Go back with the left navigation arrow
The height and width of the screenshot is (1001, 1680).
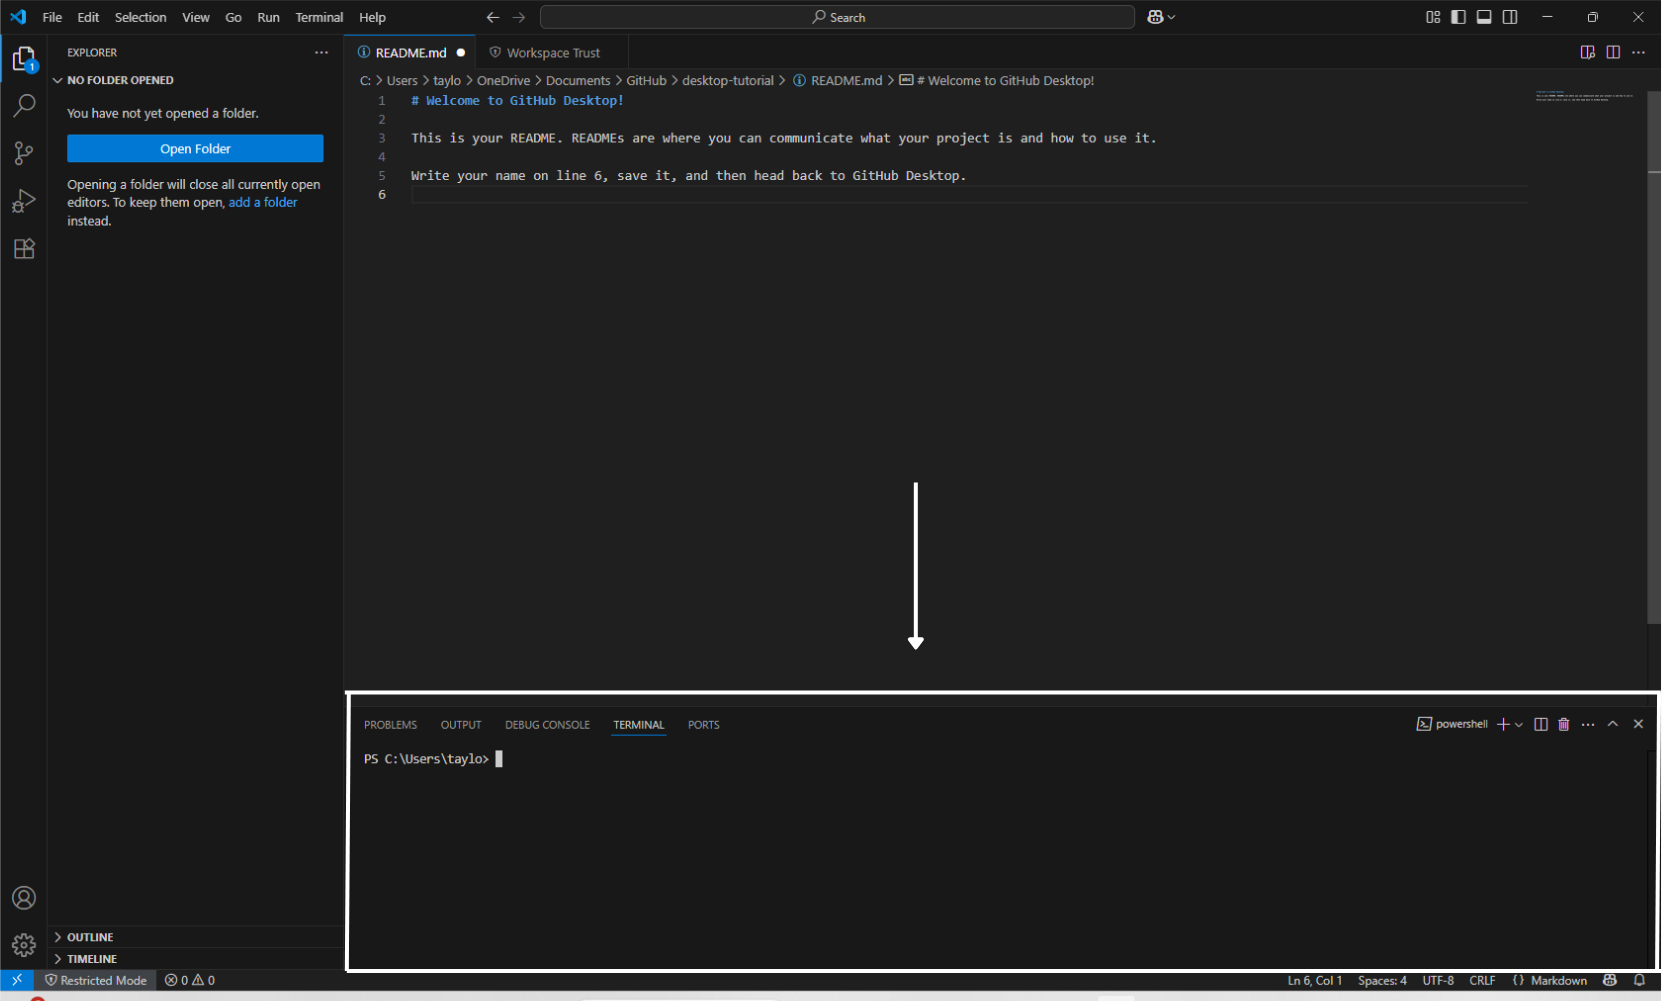coord(493,17)
